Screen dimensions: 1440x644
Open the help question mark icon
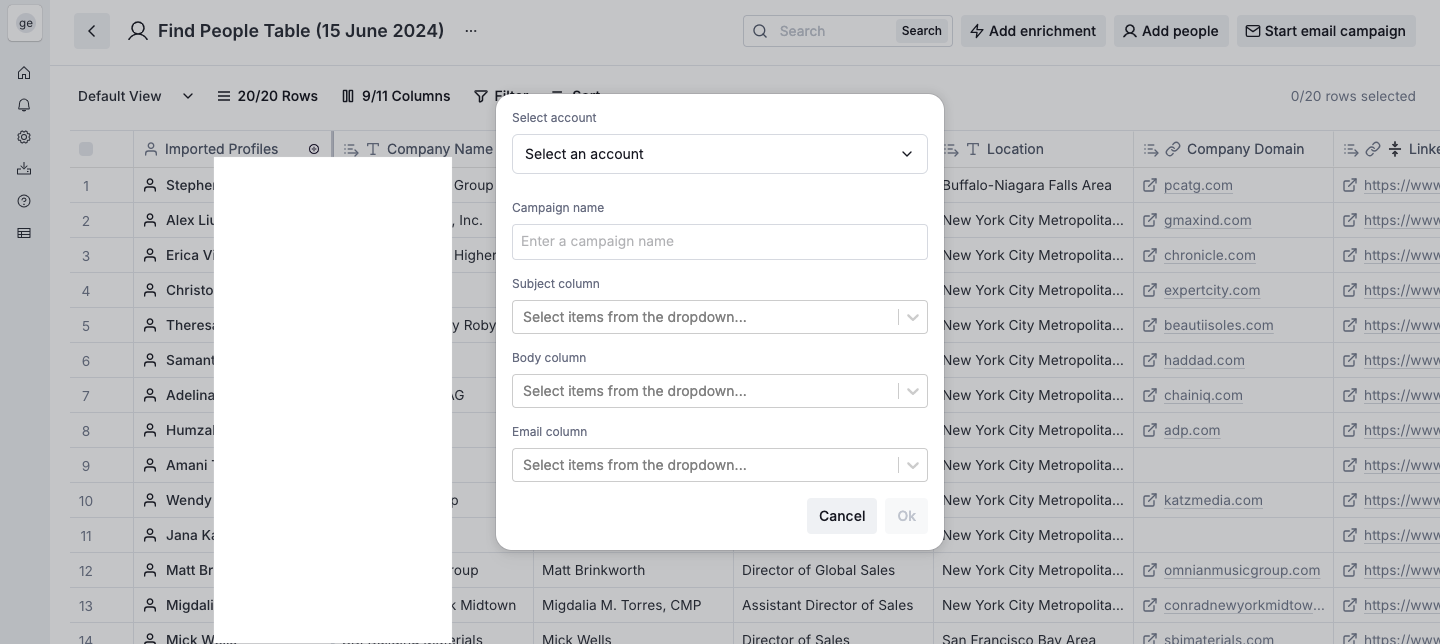tap(24, 201)
